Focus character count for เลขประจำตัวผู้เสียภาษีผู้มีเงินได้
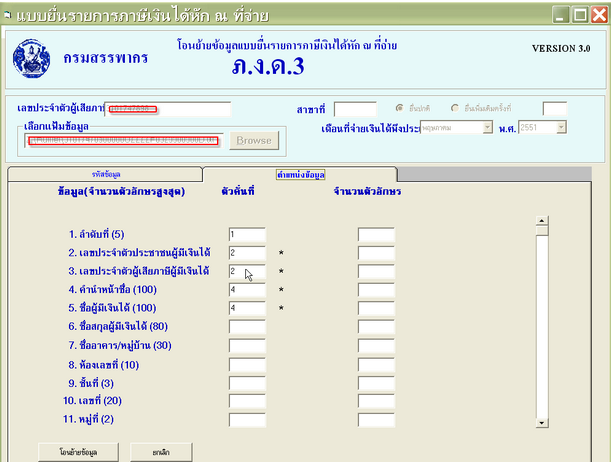 (376, 272)
